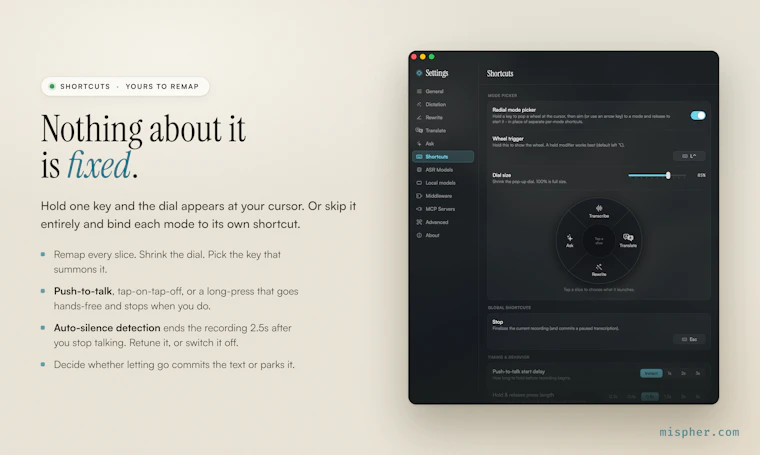
Task: Open the mispher.com link
Action: pyautogui.click(x=699, y=432)
